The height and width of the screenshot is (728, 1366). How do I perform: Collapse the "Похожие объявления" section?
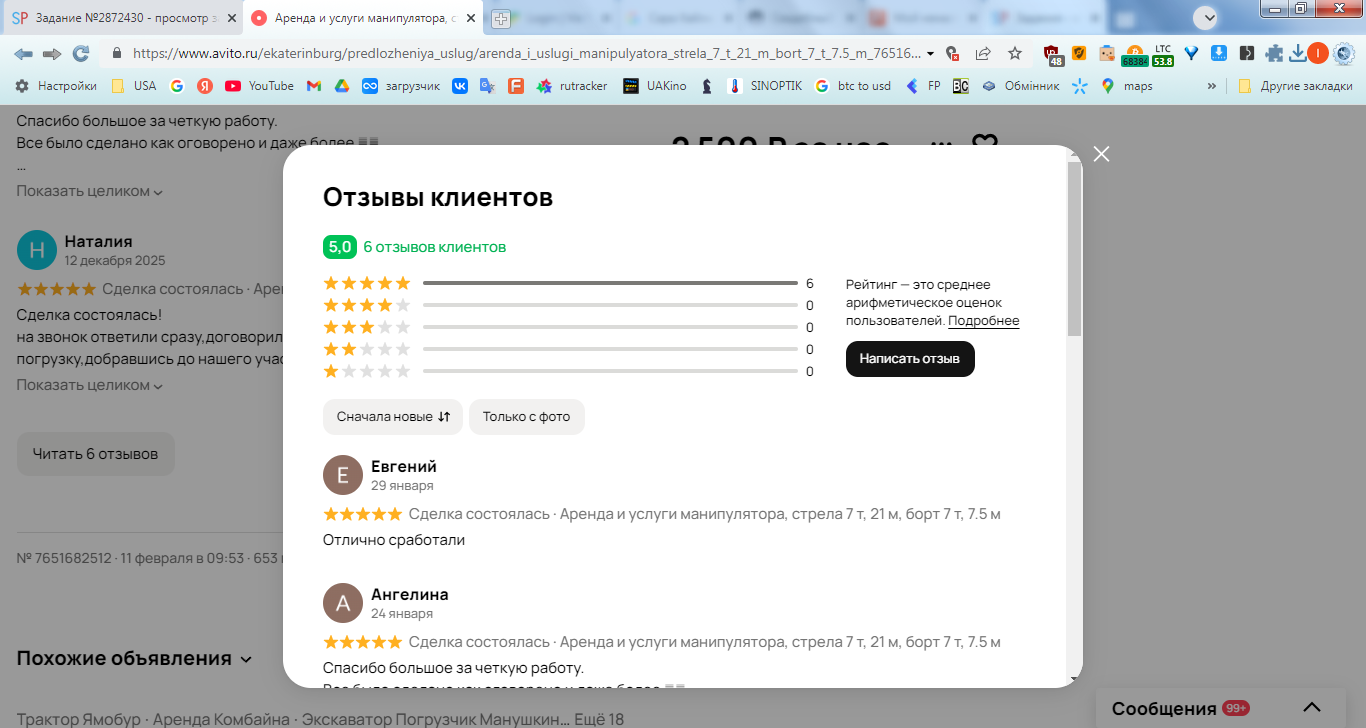click(x=135, y=658)
